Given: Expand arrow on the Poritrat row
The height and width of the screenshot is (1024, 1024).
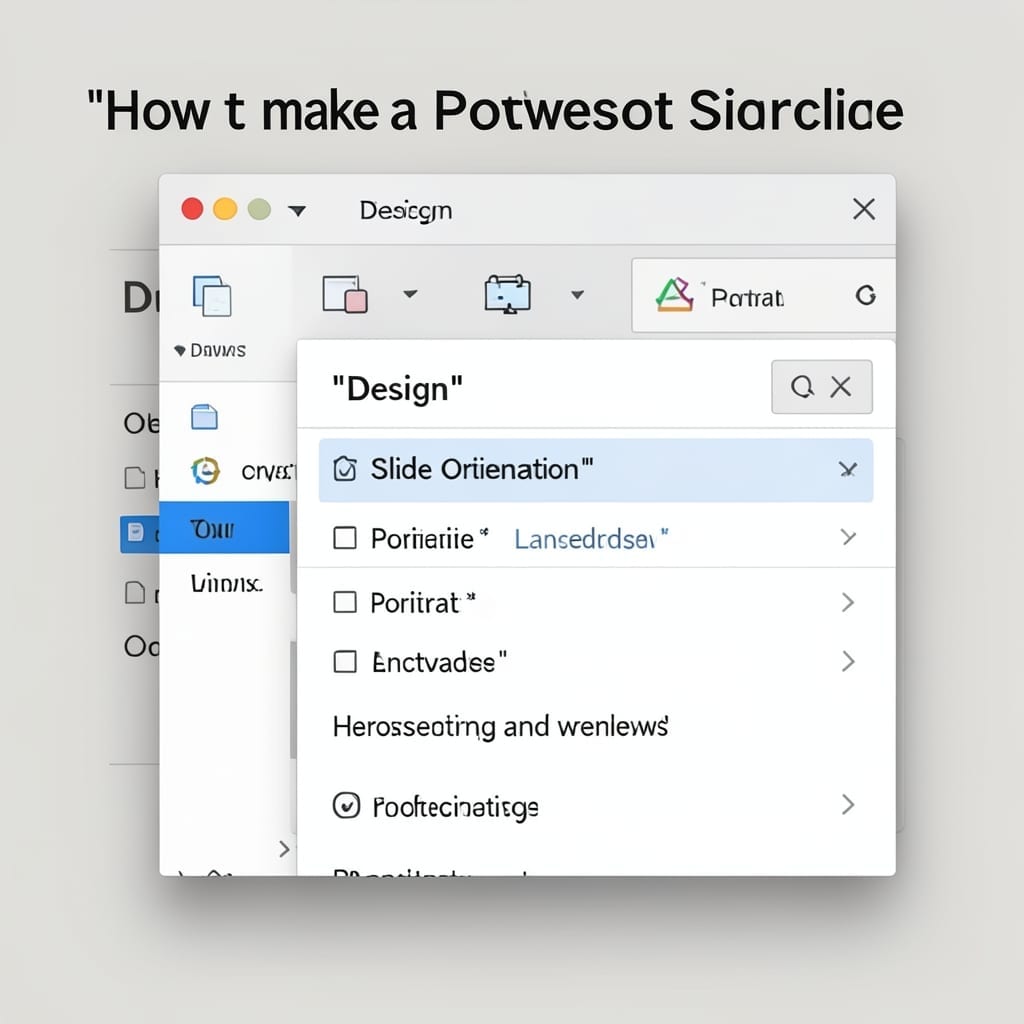Looking at the screenshot, I should (x=848, y=602).
